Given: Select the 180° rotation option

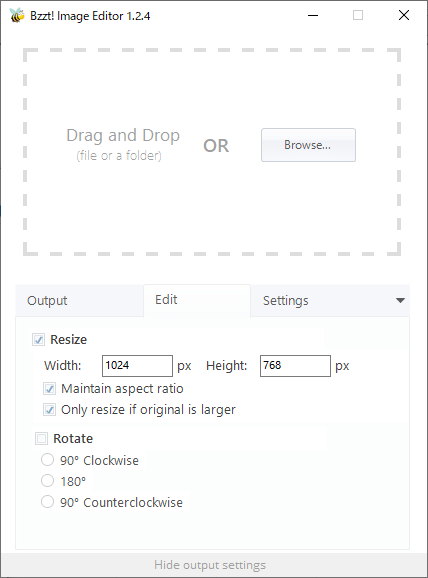Looking at the screenshot, I should tap(47, 481).
